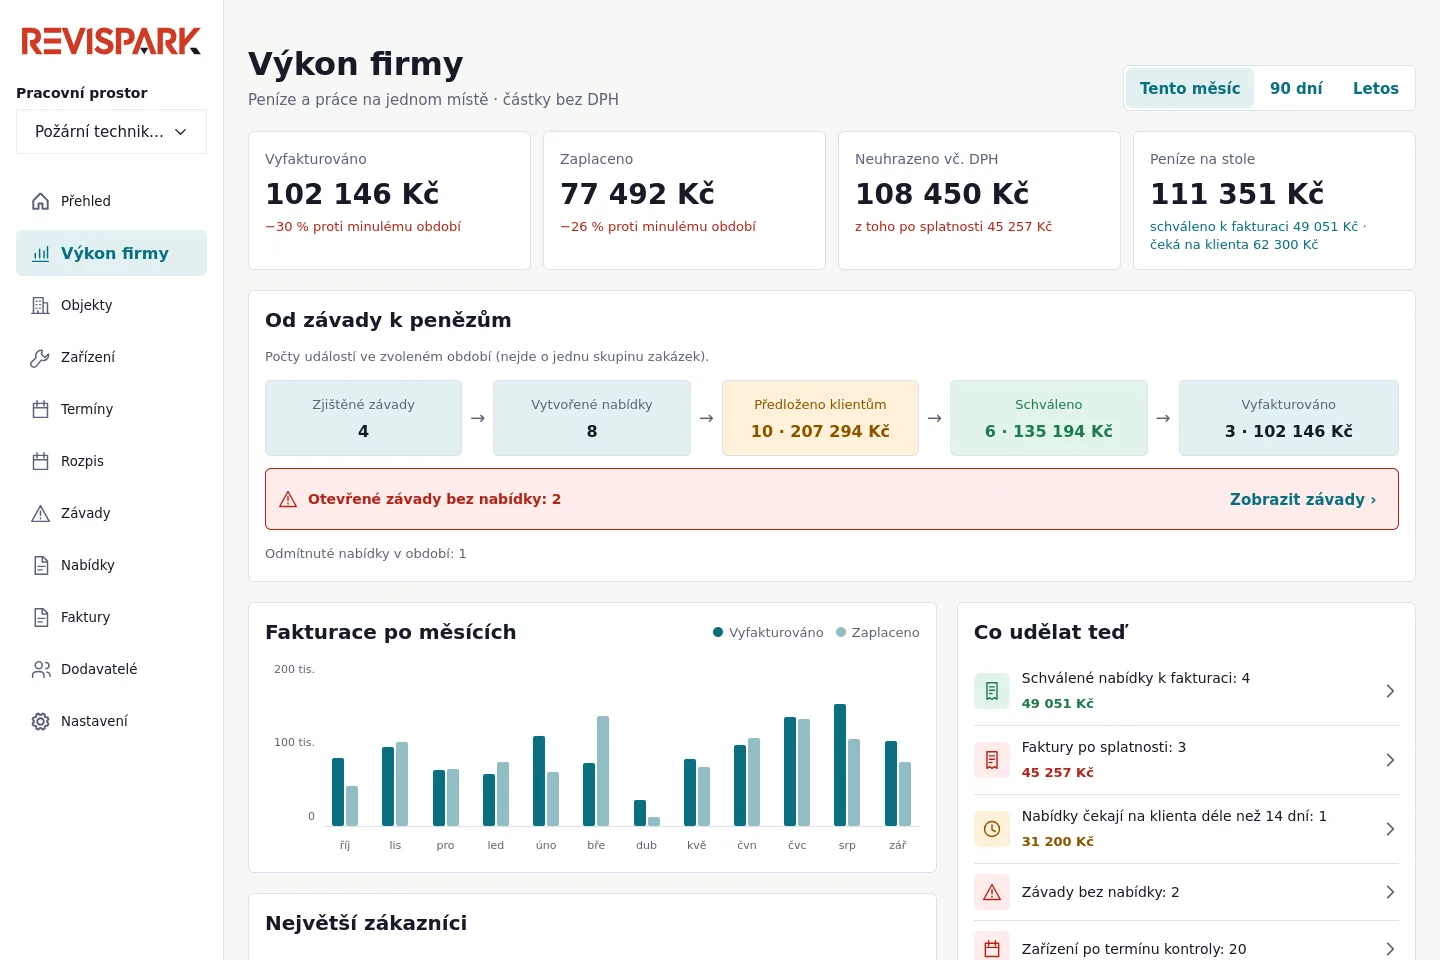Open the Vytvořené nabídky funnel card
The height and width of the screenshot is (960, 1440).
[x=592, y=418]
